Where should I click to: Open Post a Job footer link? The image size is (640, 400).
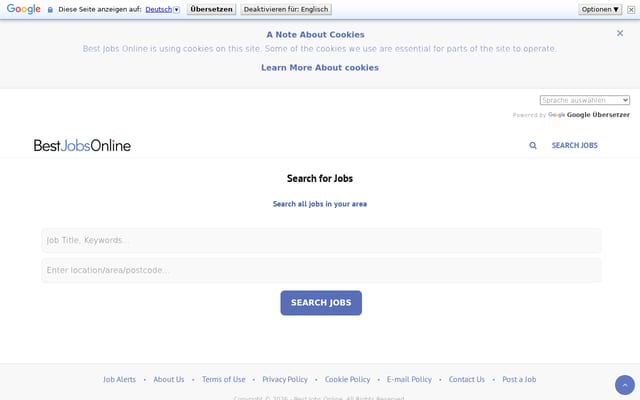(519, 380)
